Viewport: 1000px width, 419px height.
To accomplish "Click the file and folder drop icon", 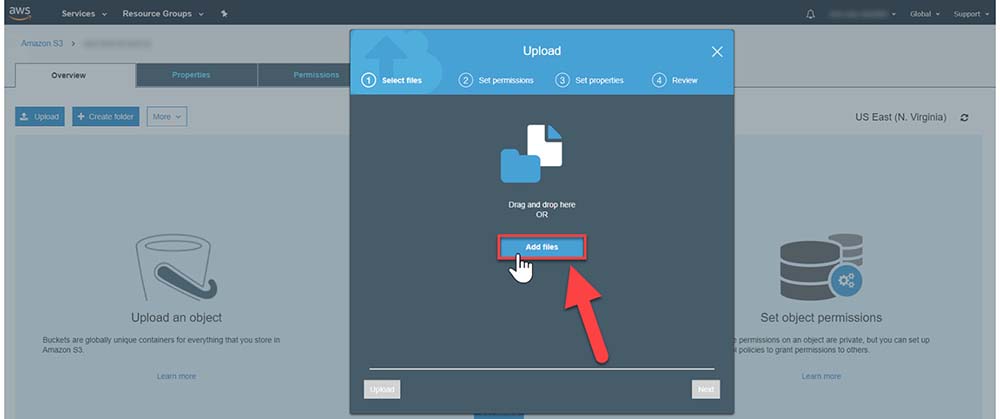I will click(531, 153).
